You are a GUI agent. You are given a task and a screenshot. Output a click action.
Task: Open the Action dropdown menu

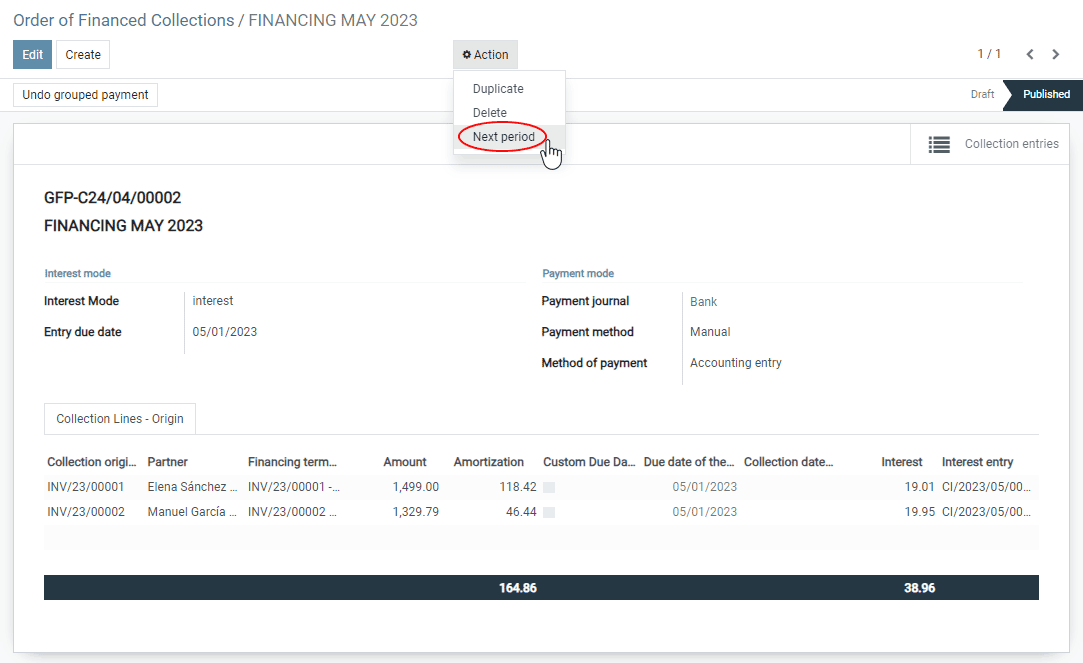pos(485,55)
